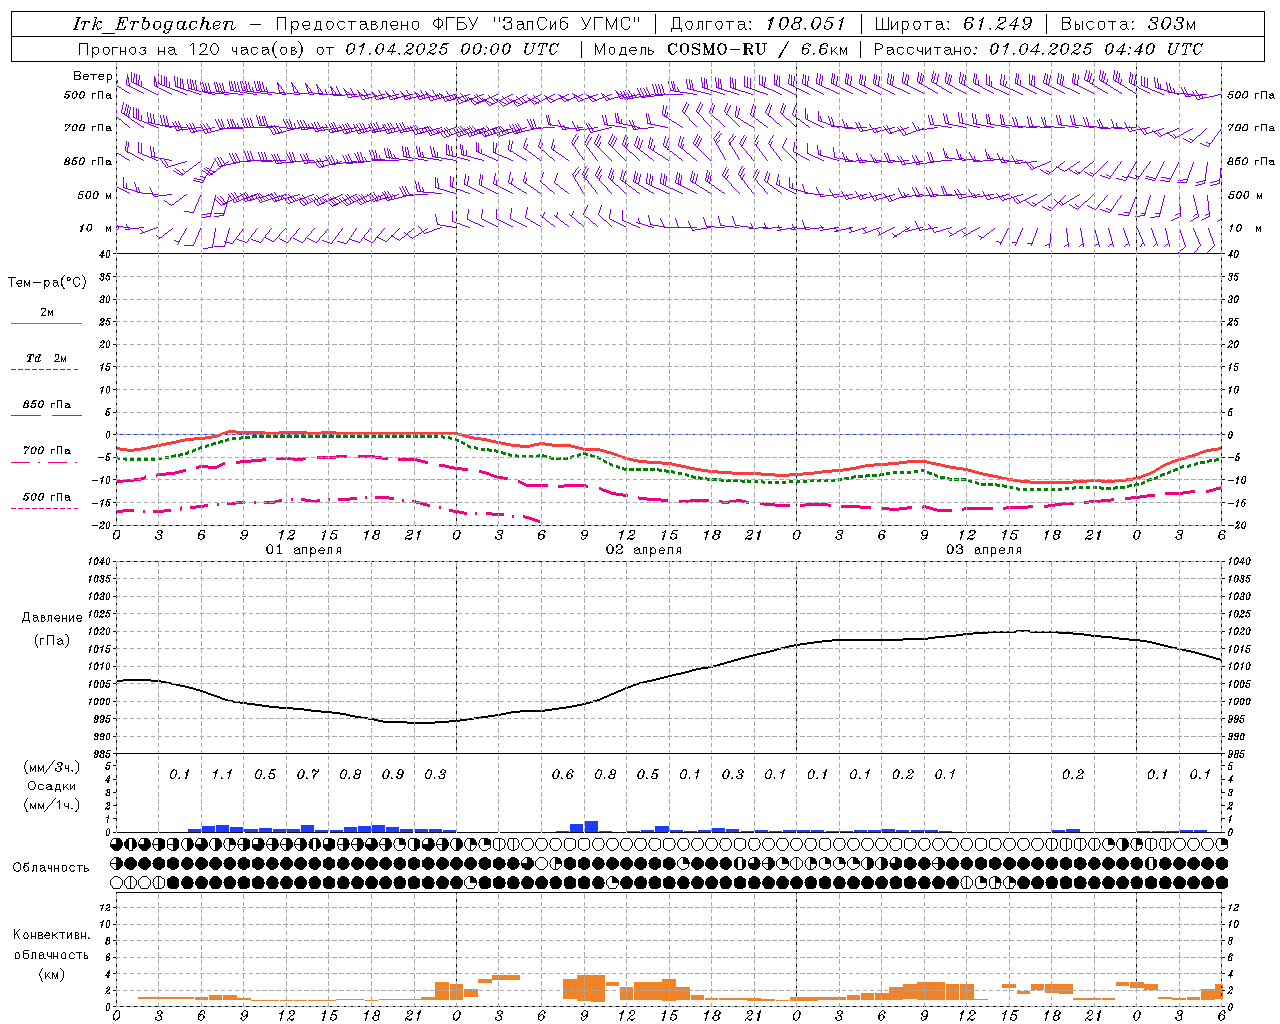Click the date label 02 апреля
This screenshot has width=1280, height=1024.
pos(644,550)
